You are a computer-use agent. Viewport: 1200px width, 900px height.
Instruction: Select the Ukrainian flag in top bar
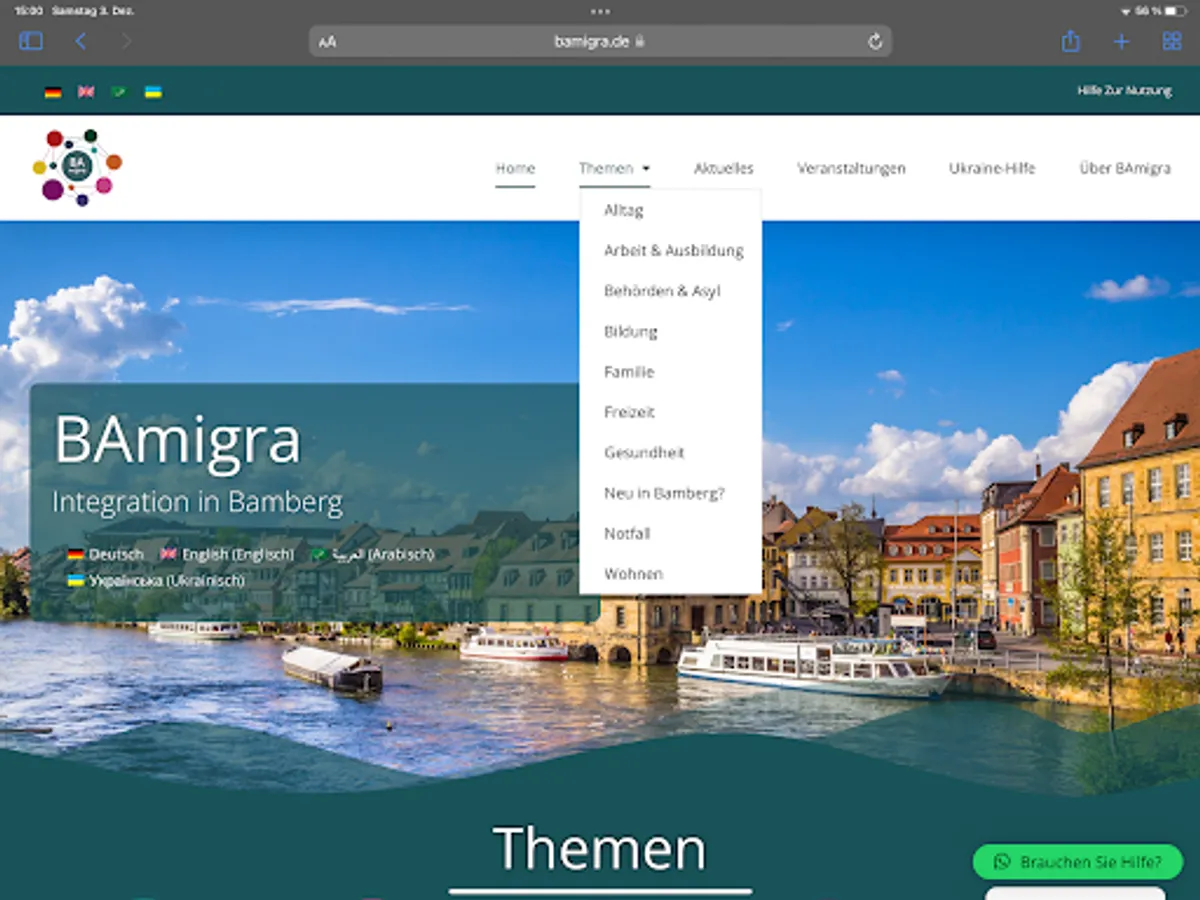click(153, 92)
